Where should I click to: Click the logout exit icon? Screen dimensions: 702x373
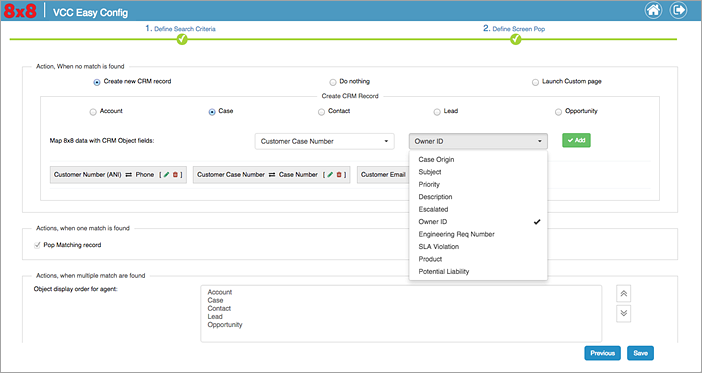(678, 10)
